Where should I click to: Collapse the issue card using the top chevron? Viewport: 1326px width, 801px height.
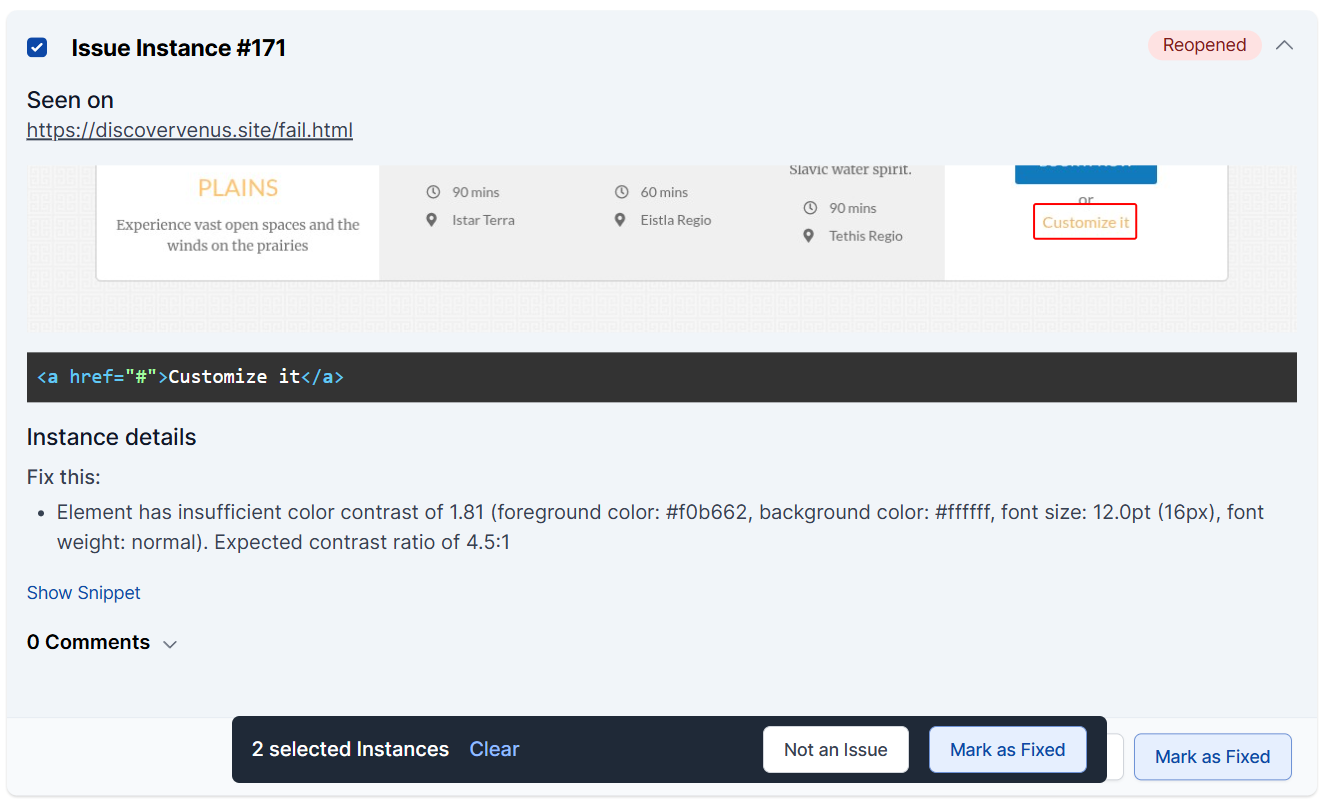pos(1285,45)
